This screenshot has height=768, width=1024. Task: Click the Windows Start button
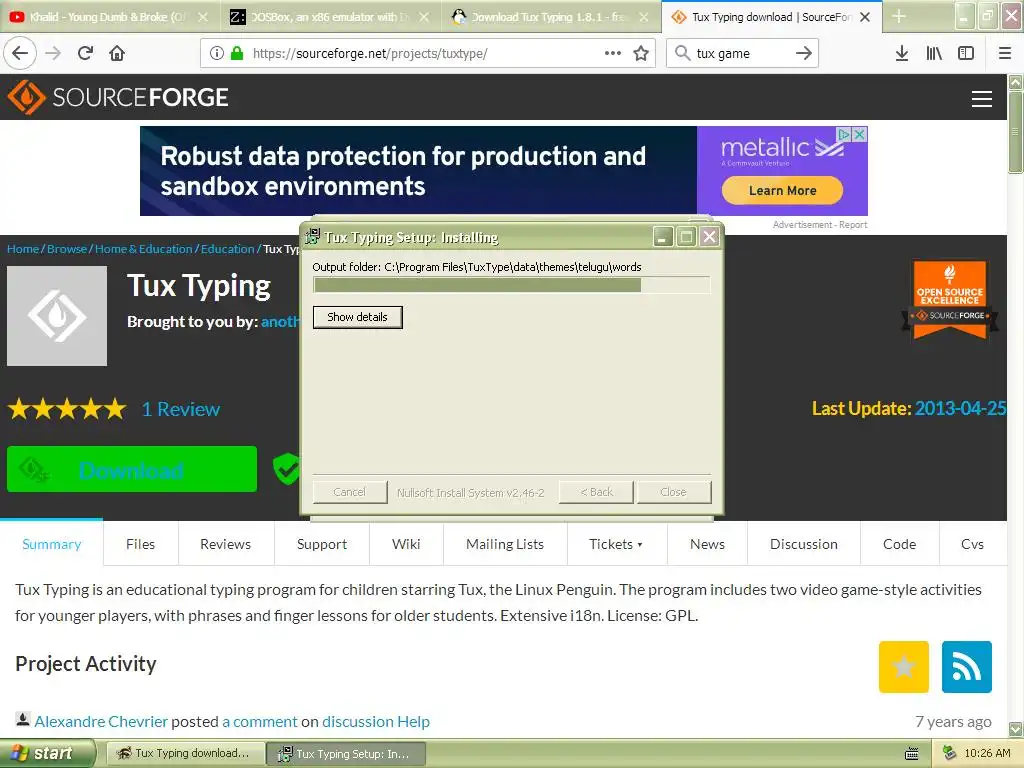[47, 754]
